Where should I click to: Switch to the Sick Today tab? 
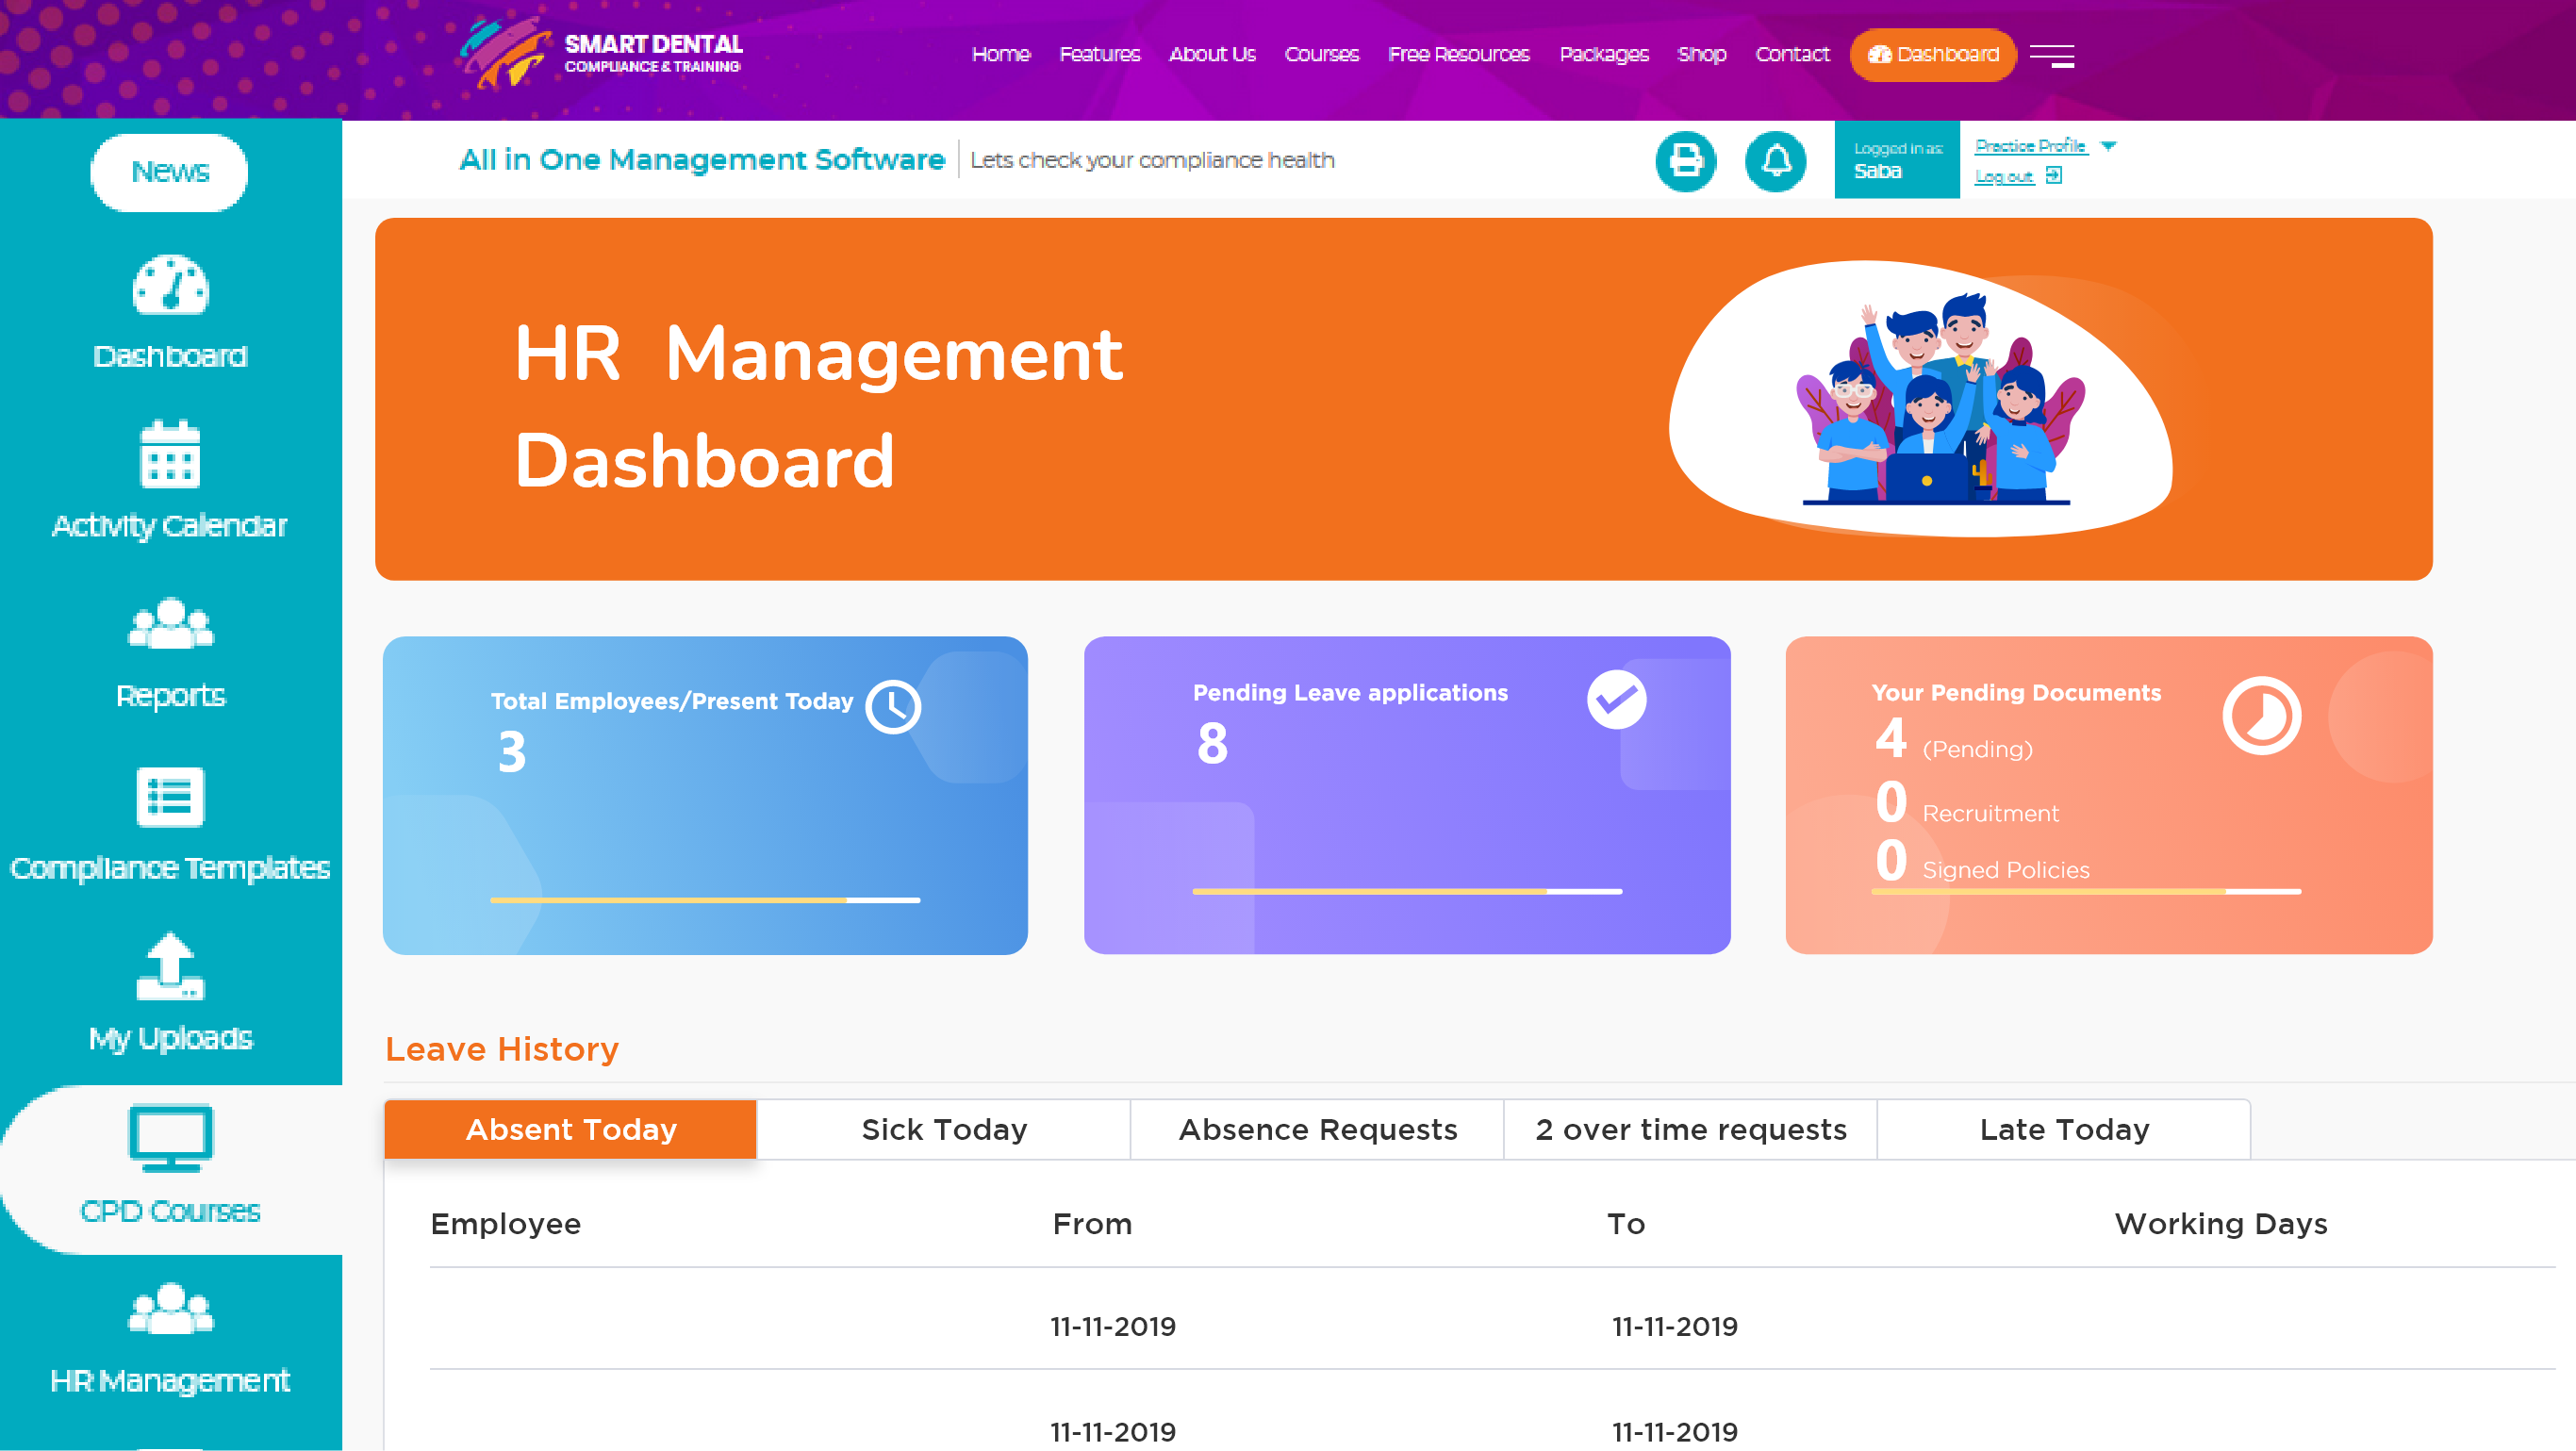pyautogui.click(x=943, y=1129)
